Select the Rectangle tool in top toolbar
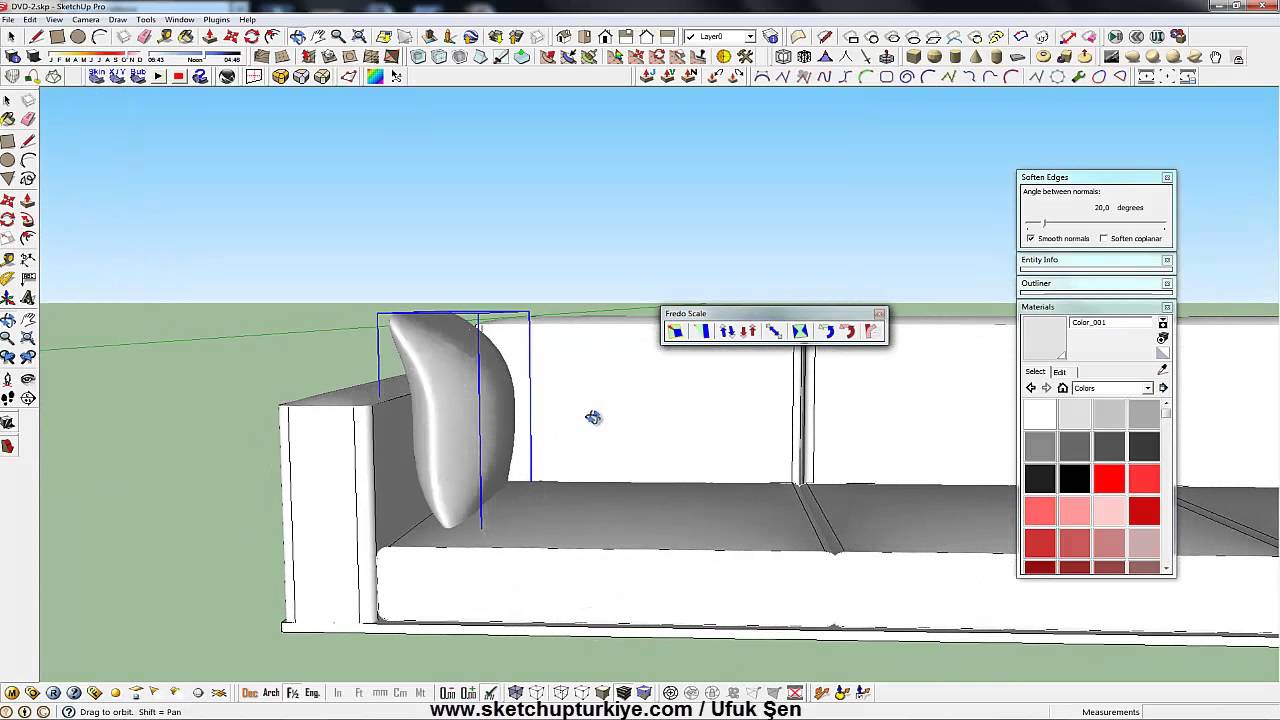 click(57, 37)
